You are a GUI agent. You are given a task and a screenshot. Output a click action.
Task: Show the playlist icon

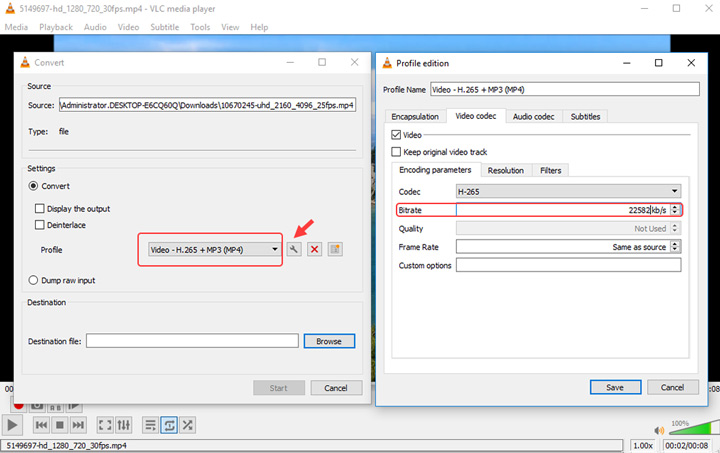pyautogui.click(x=150, y=425)
